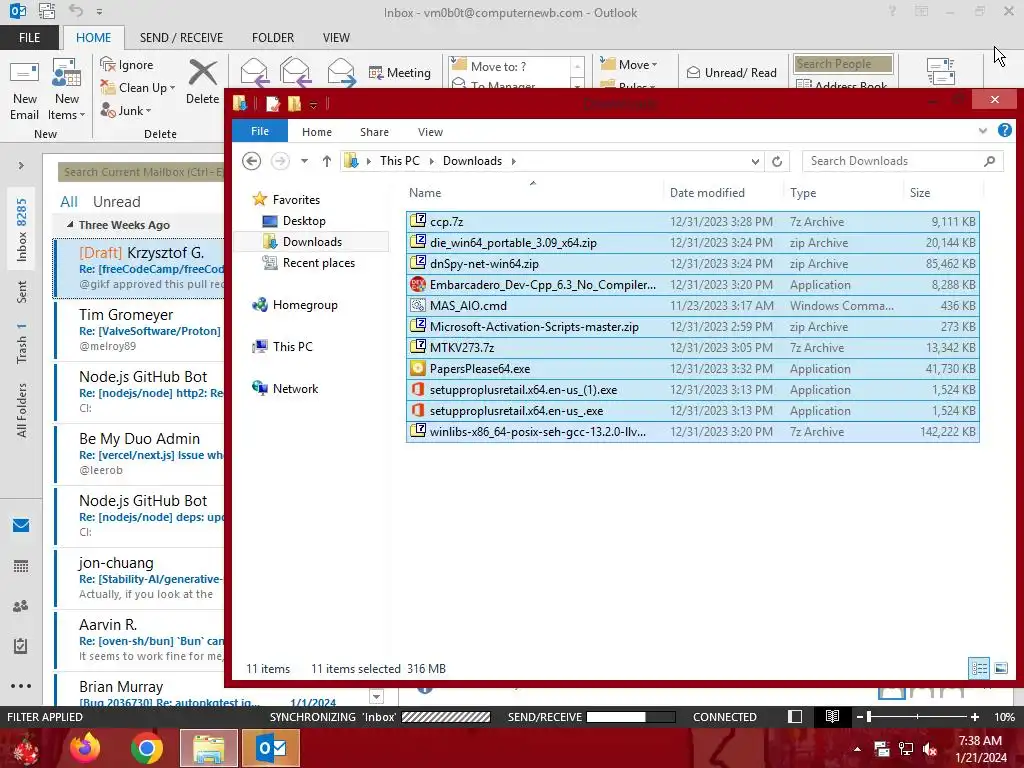Open Calendar icon in Outlook sidebar
1024x768 pixels.
21,566
